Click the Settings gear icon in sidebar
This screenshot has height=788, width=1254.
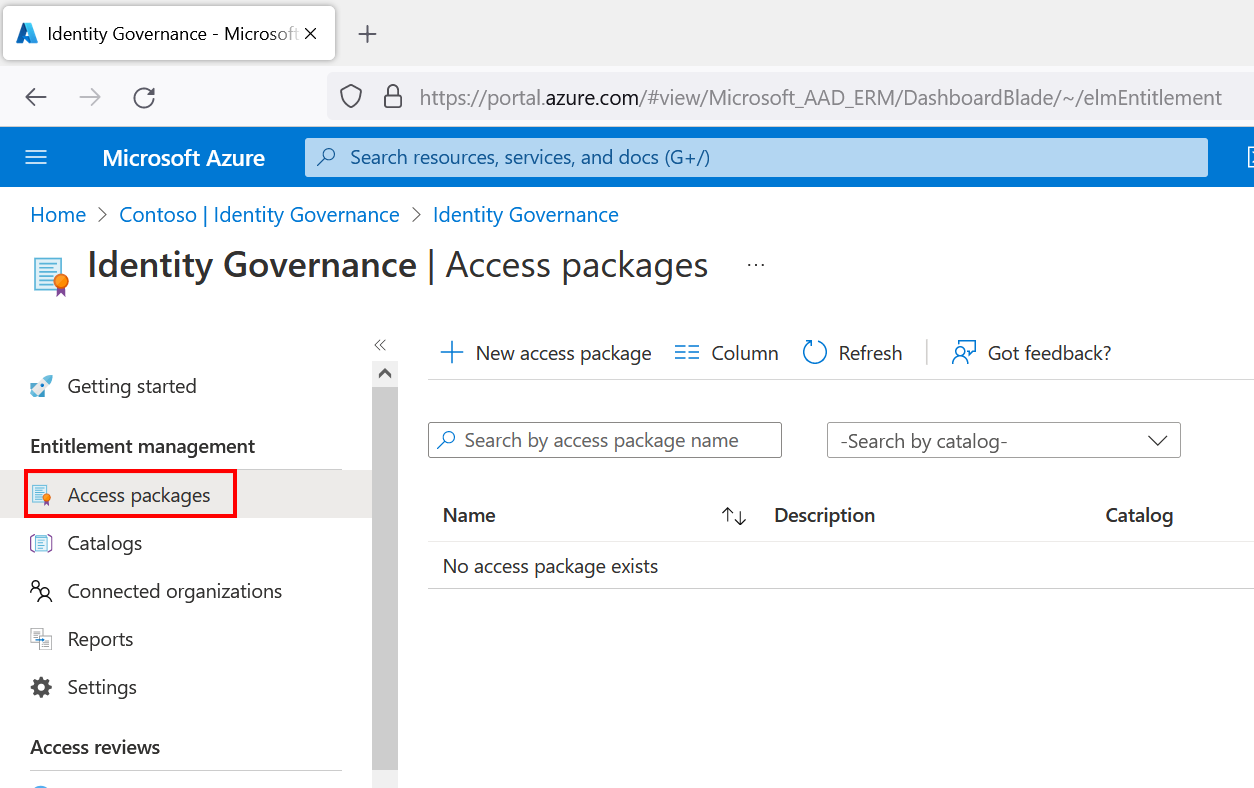(x=41, y=687)
